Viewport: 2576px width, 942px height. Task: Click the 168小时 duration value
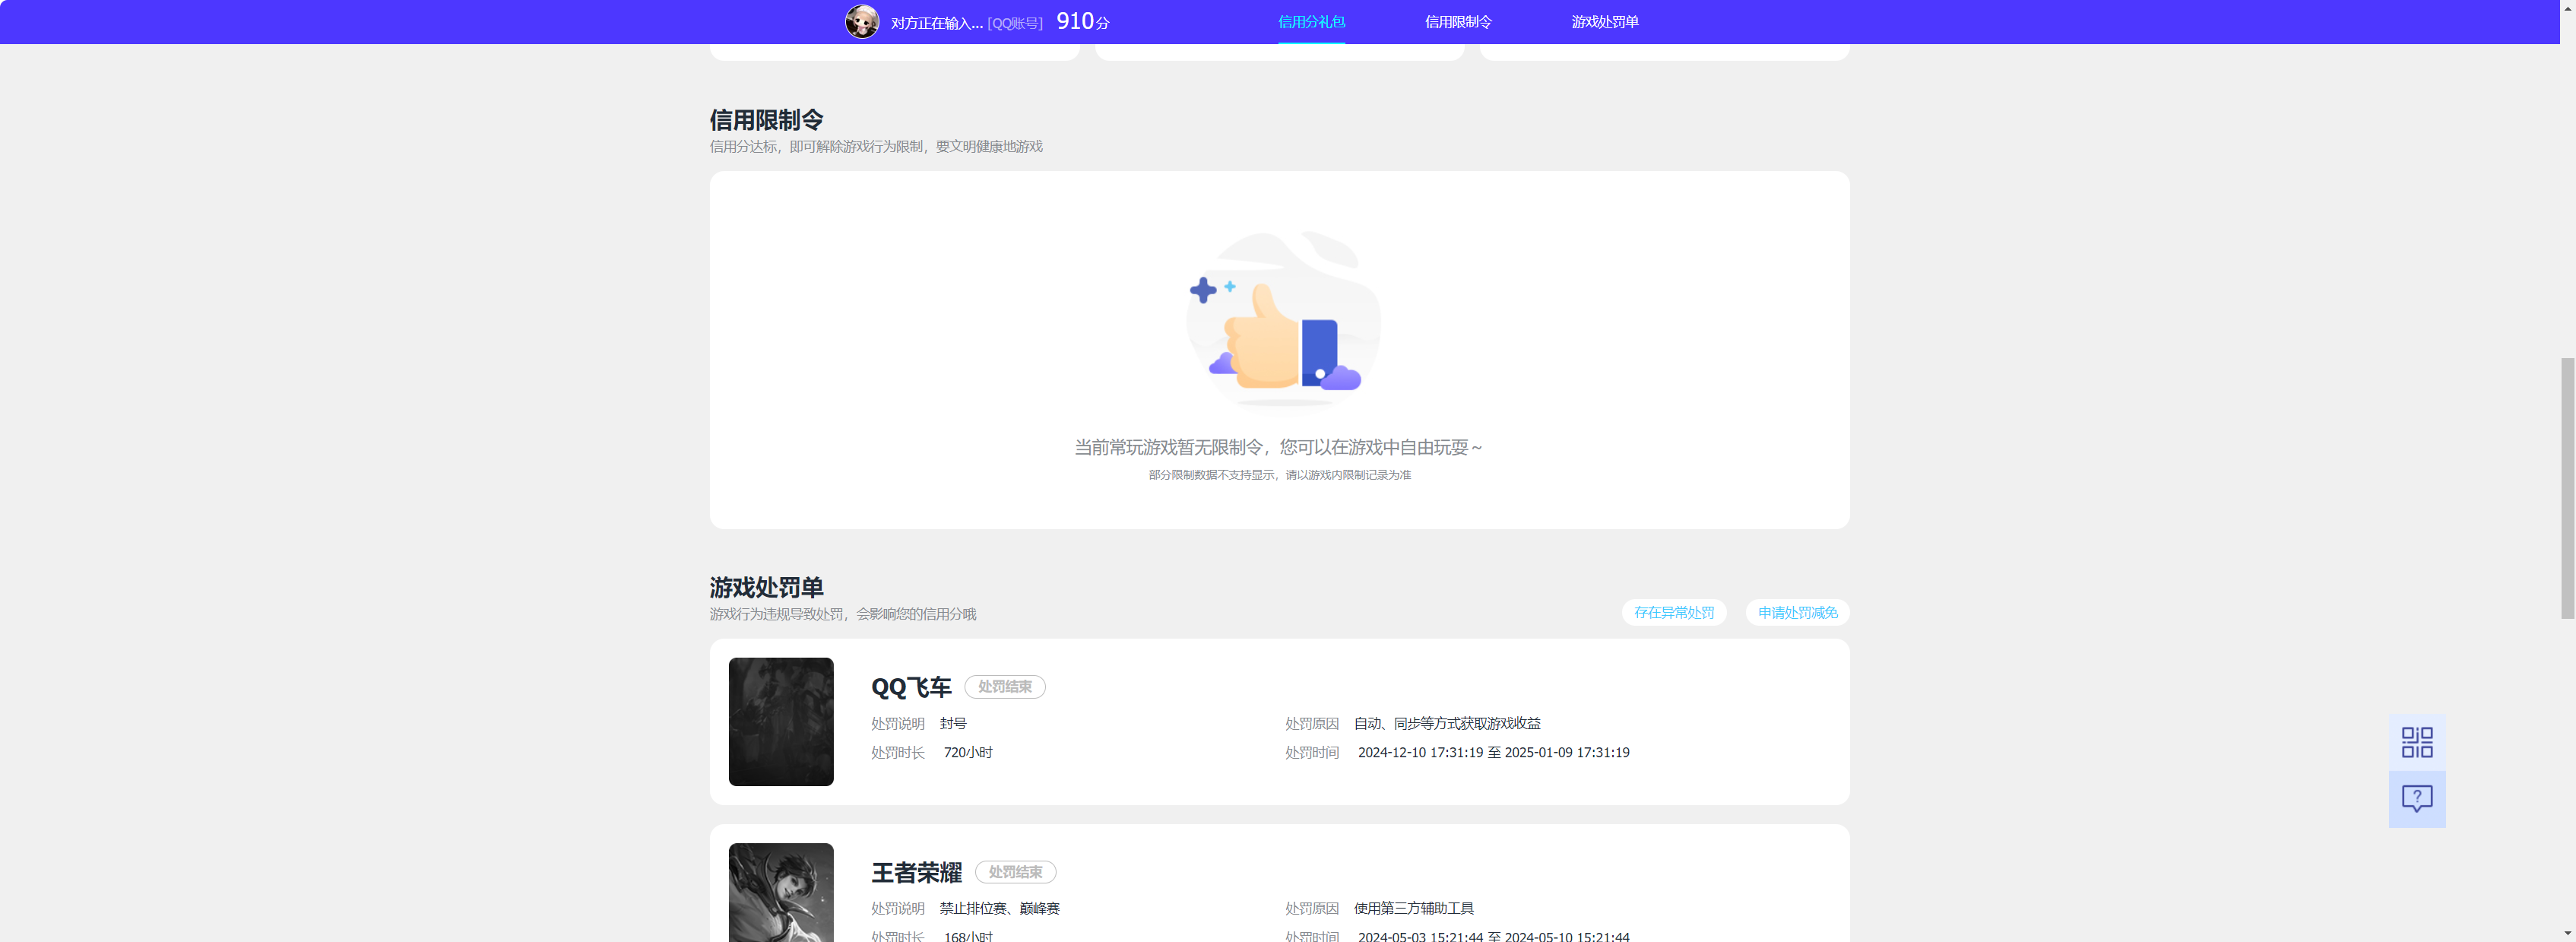tap(968, 936)
